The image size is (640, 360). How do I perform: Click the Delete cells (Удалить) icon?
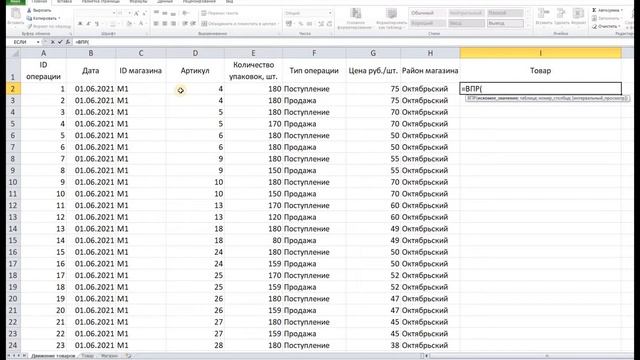tap(561, 13)
